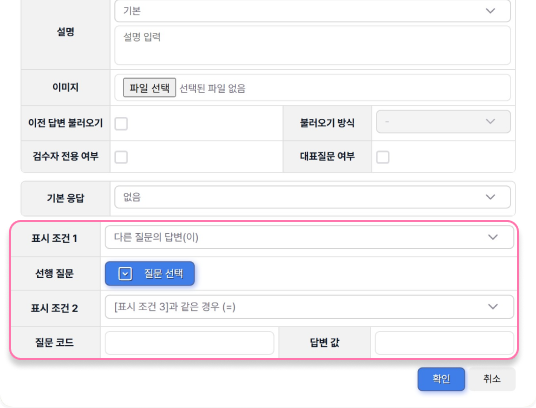Click the 선행 질문 label
536x408 pixels.
[x=55, y=273]
